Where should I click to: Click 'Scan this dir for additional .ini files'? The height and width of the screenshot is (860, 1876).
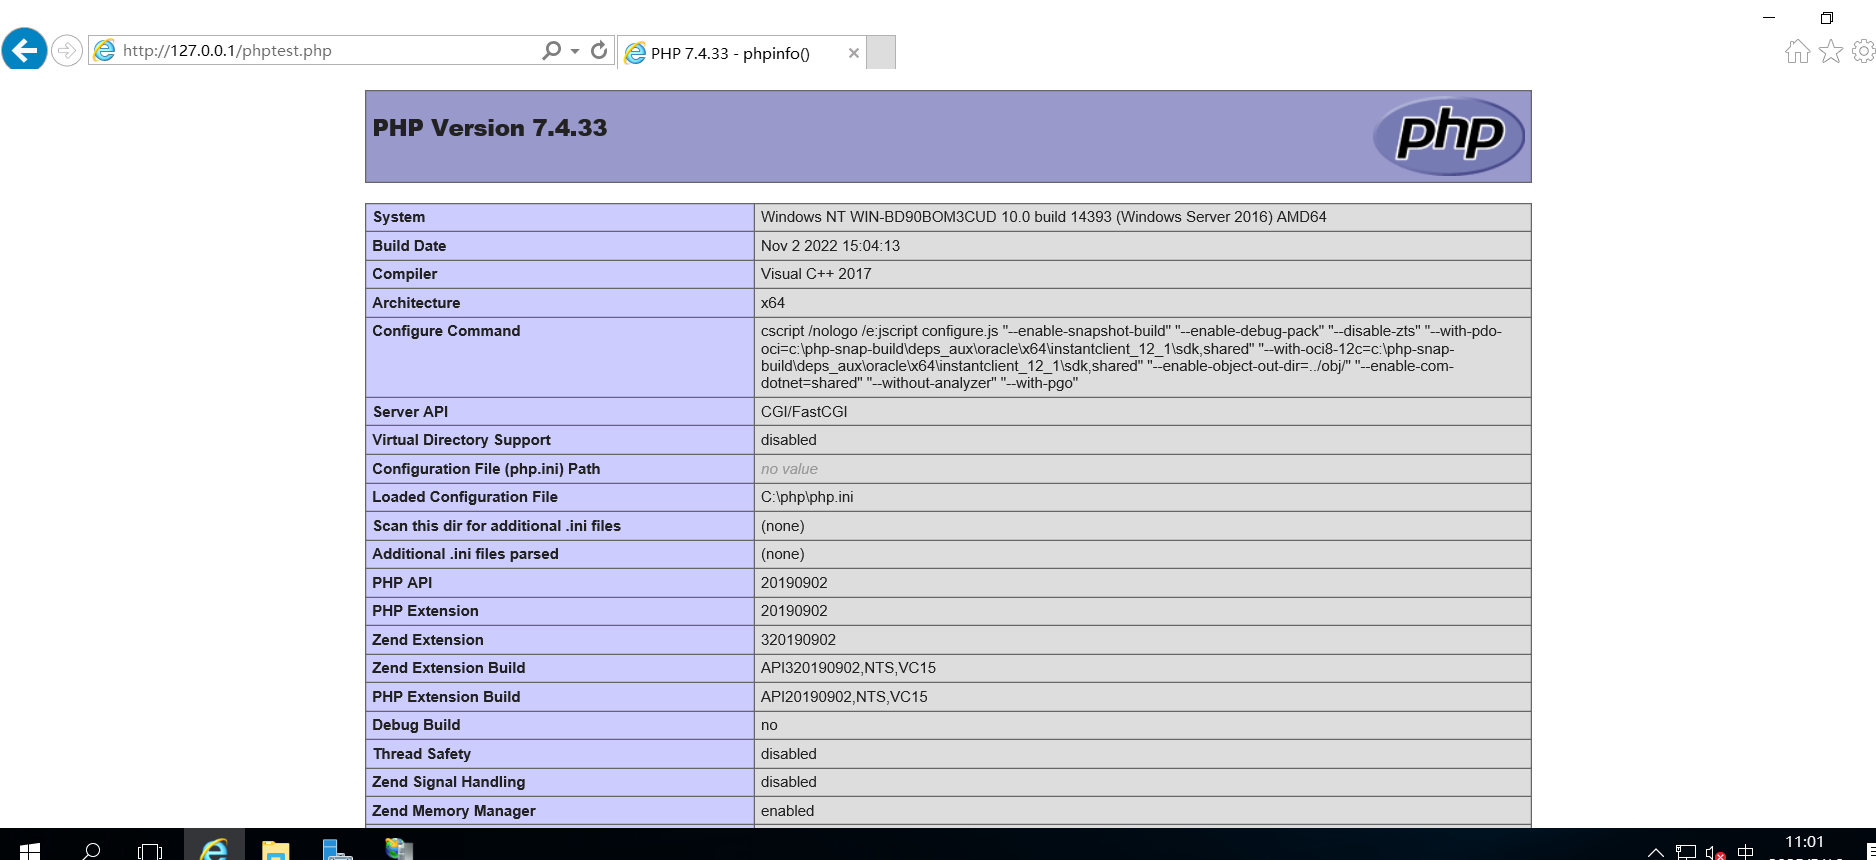click(497, 526)
